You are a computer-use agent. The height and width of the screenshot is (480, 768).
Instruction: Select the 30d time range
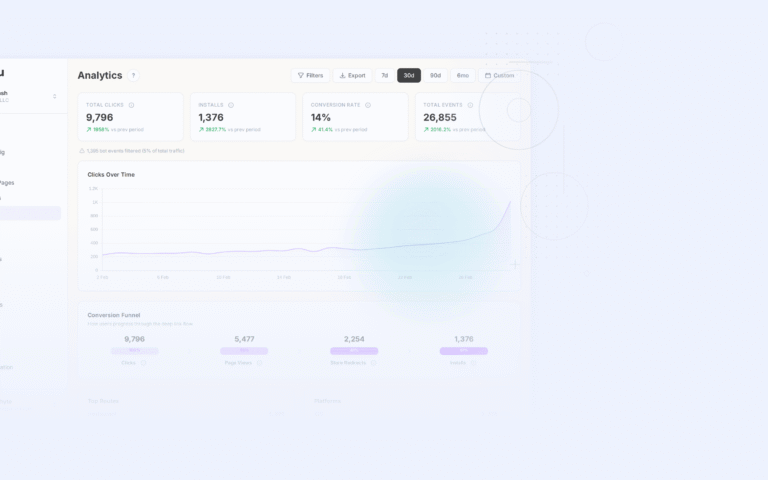point(409,75)
